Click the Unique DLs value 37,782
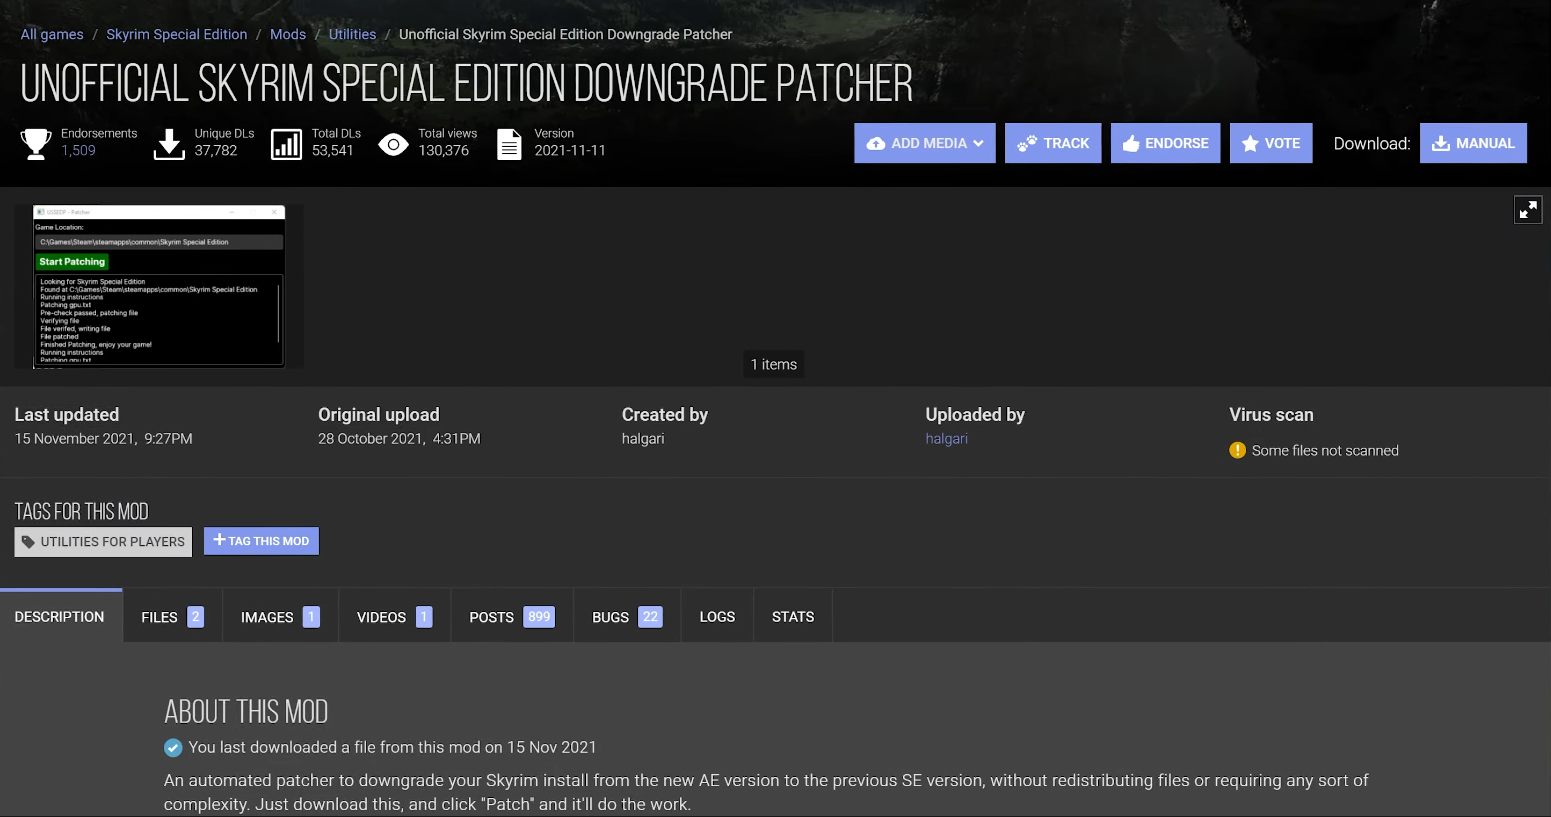 216,151
